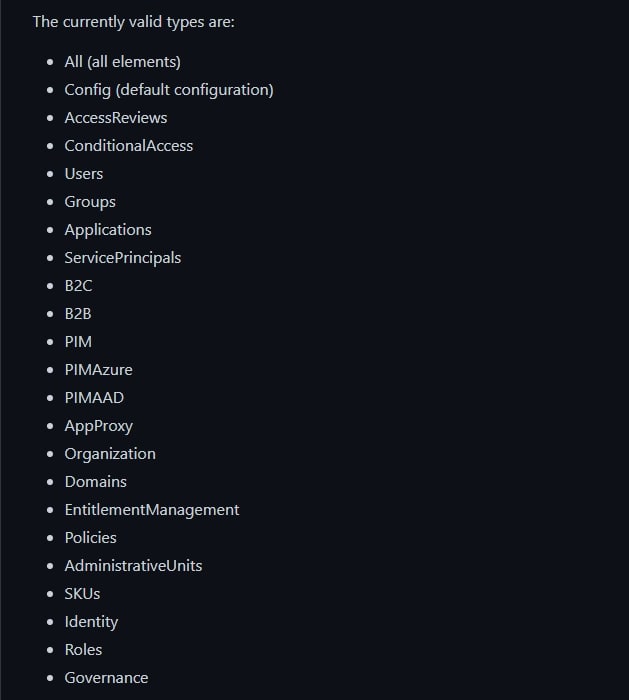This screenshot has width=629, height=700.
Task: Click the ConditionalAccess list entry
Action: point(129,146)
